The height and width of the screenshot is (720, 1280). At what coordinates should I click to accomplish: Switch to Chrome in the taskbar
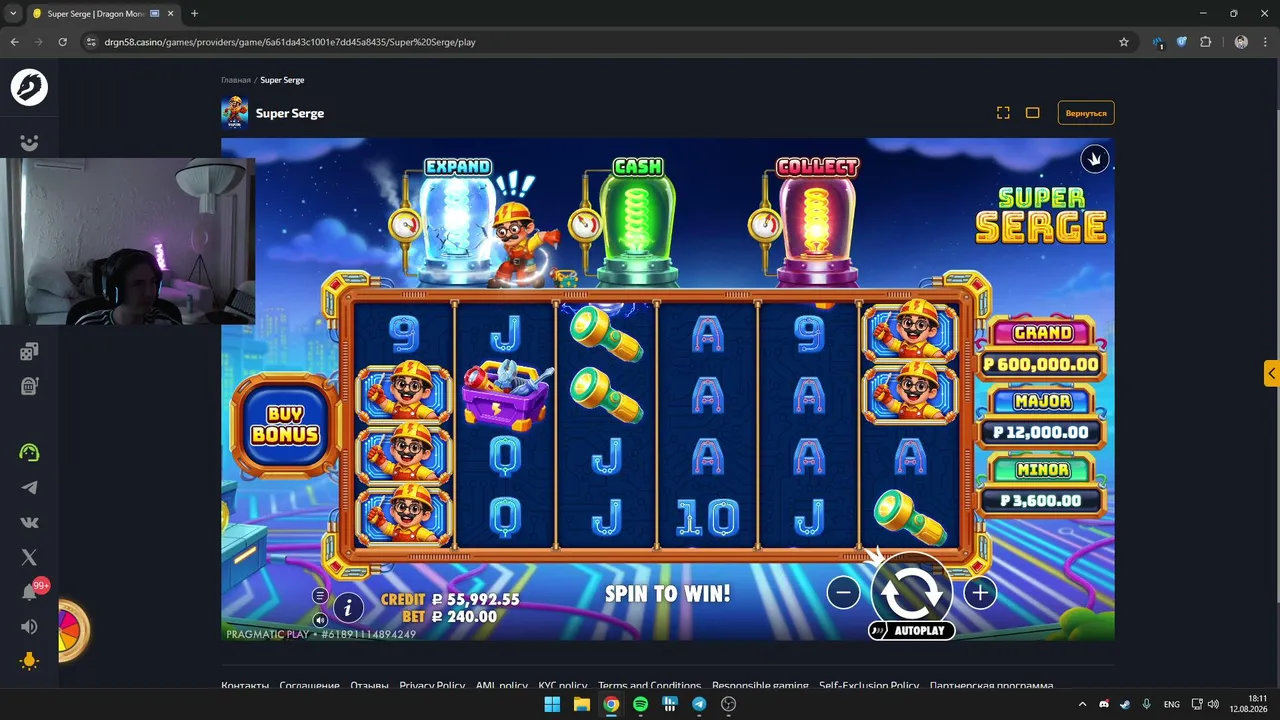(x=611, y=704)
